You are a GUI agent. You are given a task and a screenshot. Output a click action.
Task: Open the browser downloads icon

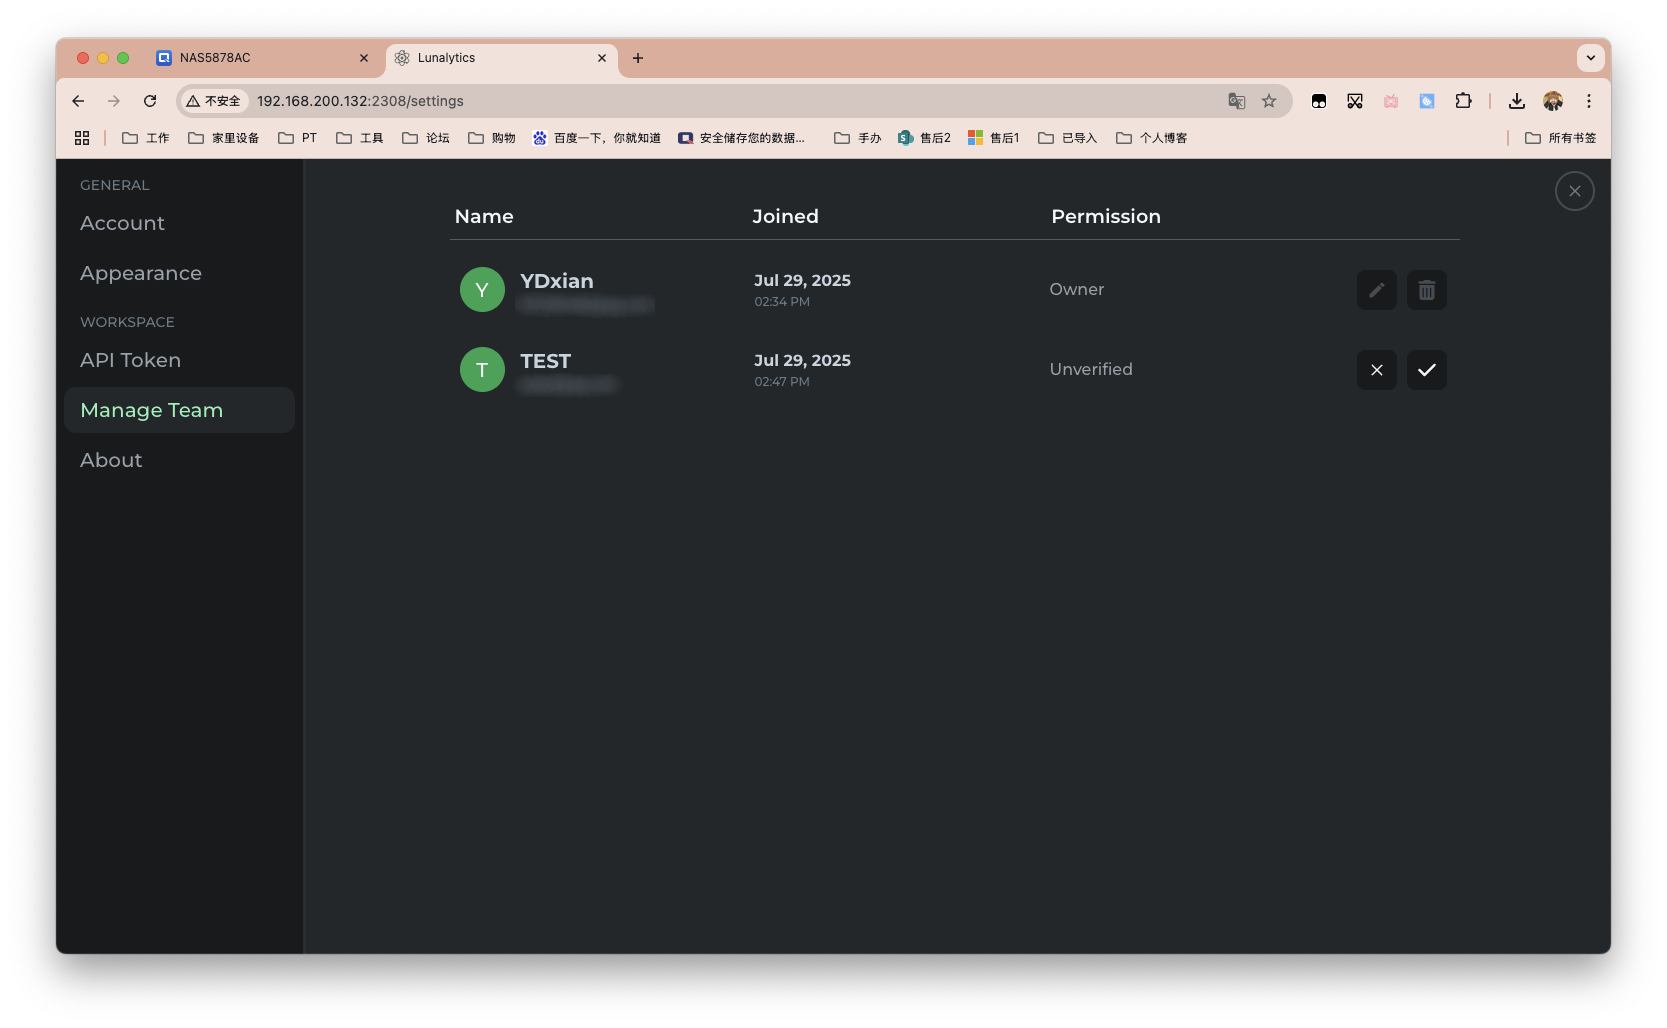(x=1516, y=101)
